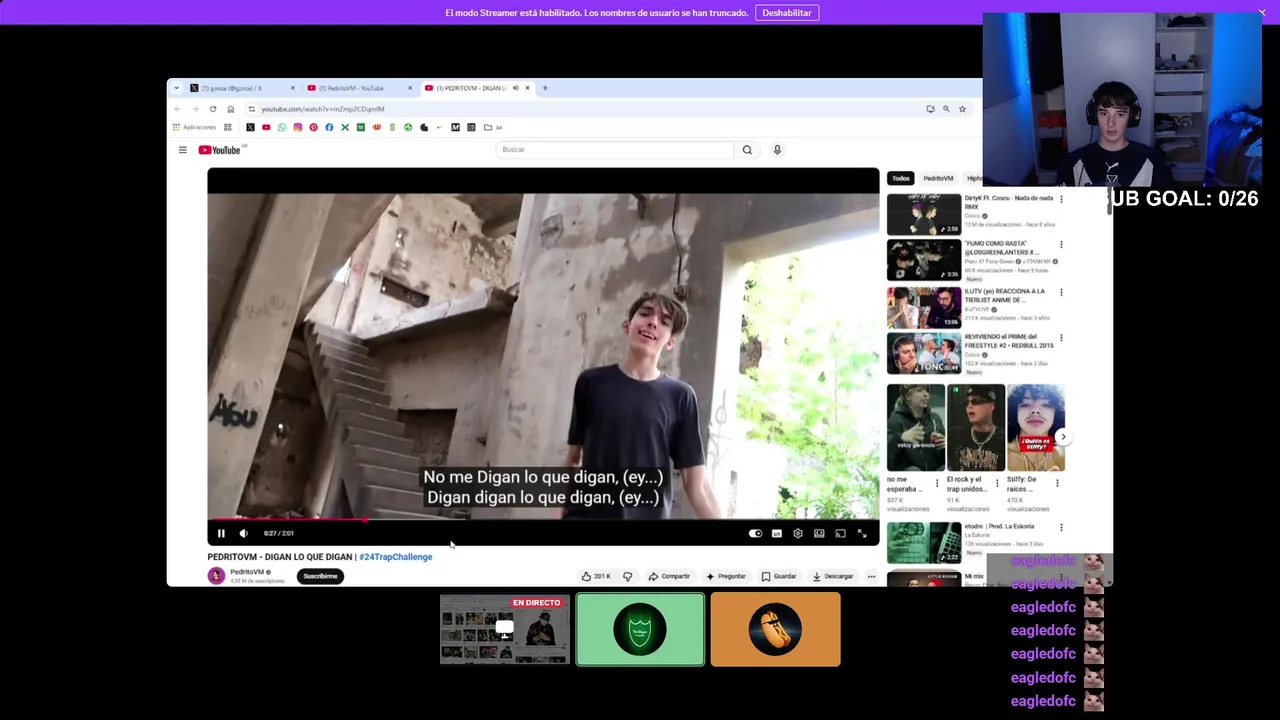Switch to the X gonza browser tab
Screen dimensions: 1280x720
242,88
